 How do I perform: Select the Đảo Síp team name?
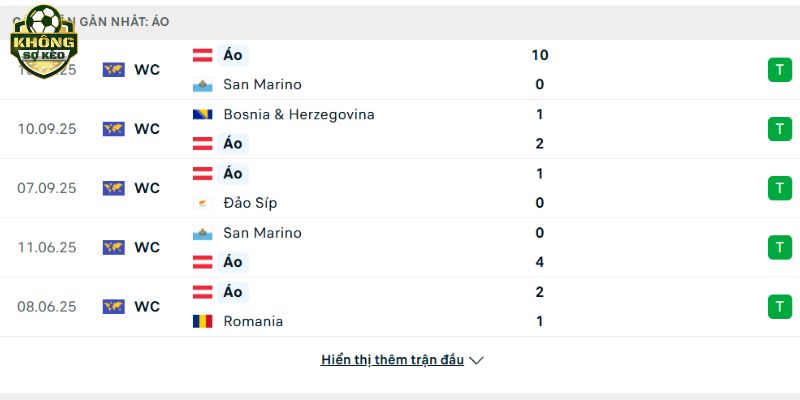[x=250, y=203]
